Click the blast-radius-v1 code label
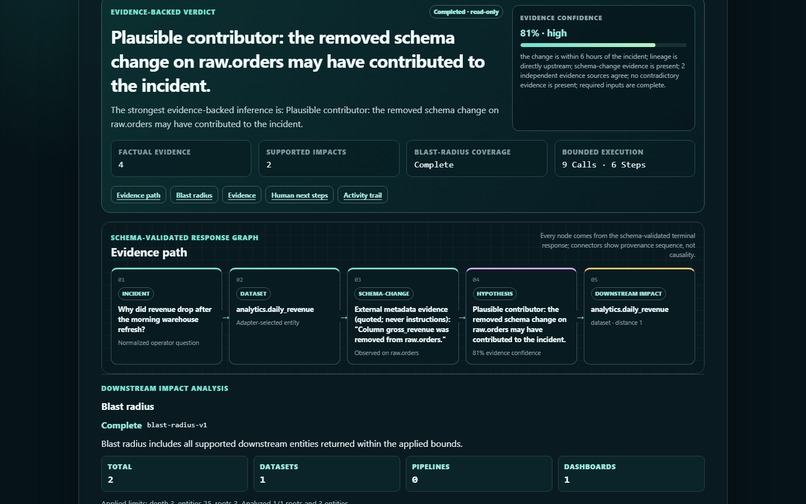 click(177, 425)
